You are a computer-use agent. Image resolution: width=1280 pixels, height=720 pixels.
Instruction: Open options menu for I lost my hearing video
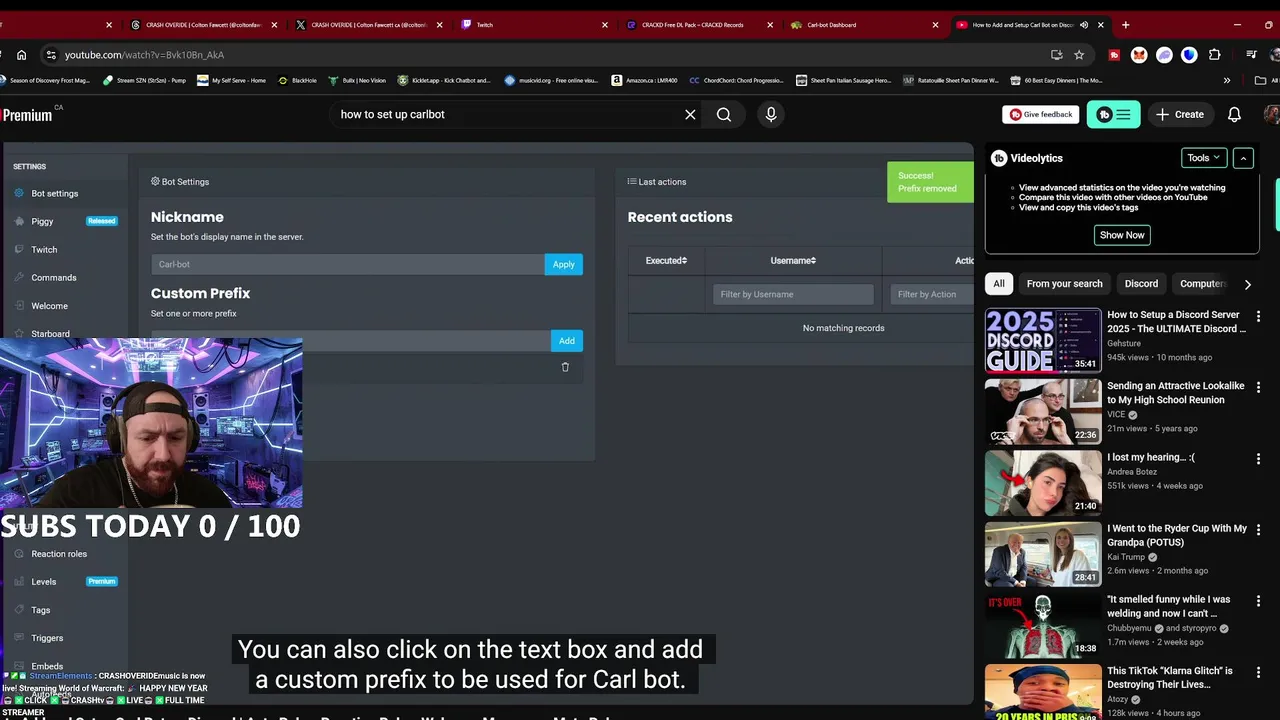coord(1258,459)
